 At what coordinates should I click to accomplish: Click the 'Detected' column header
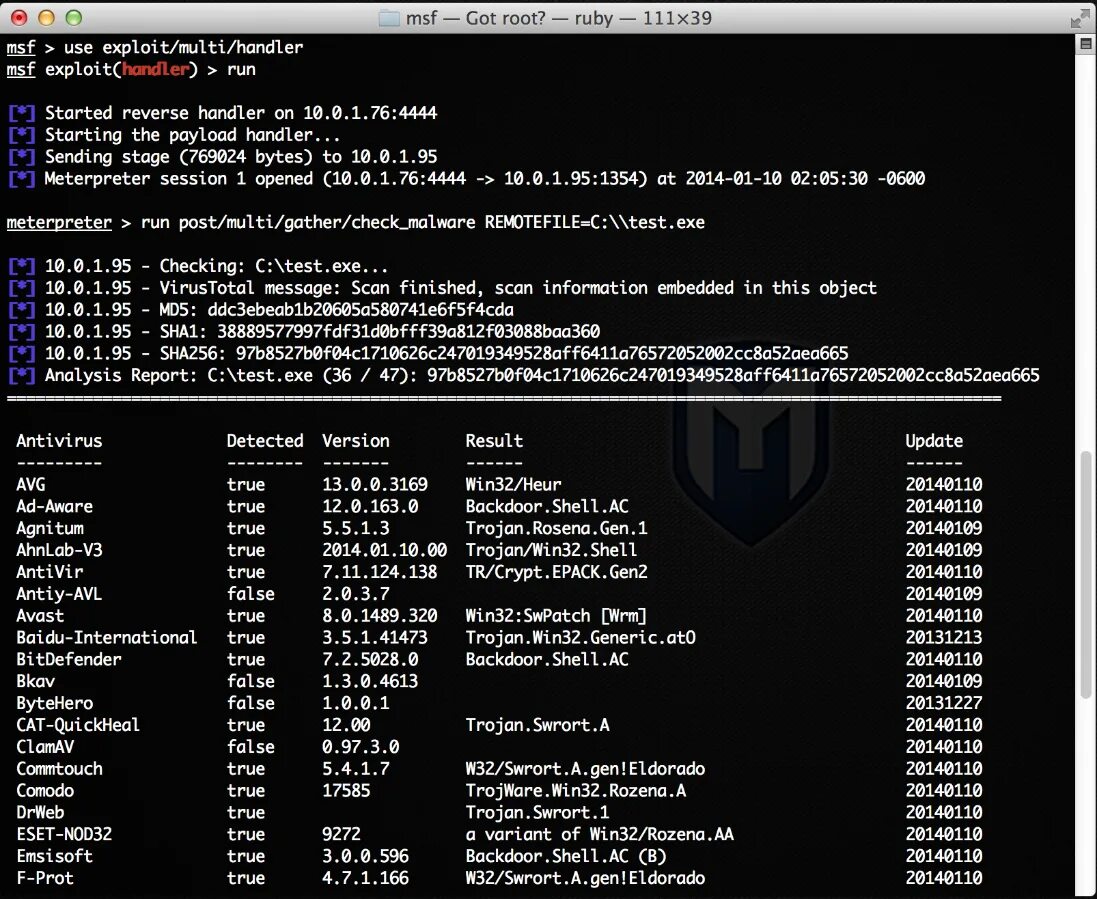[264, 440]
